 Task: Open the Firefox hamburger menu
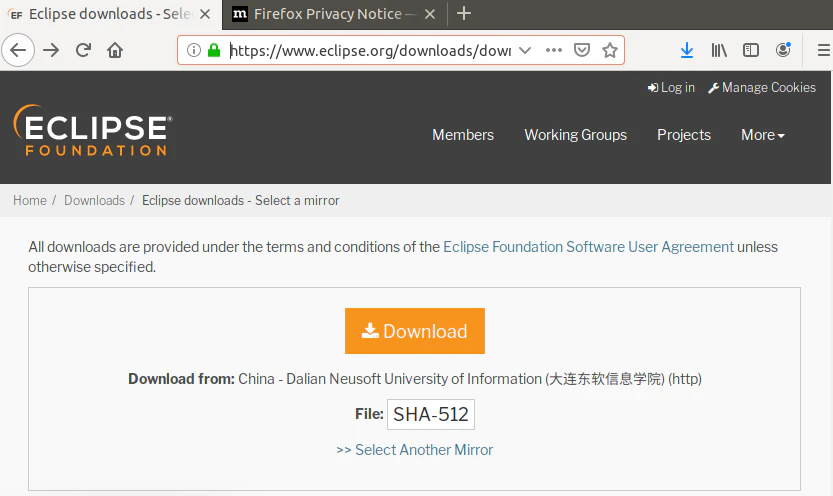click(823, 50)
